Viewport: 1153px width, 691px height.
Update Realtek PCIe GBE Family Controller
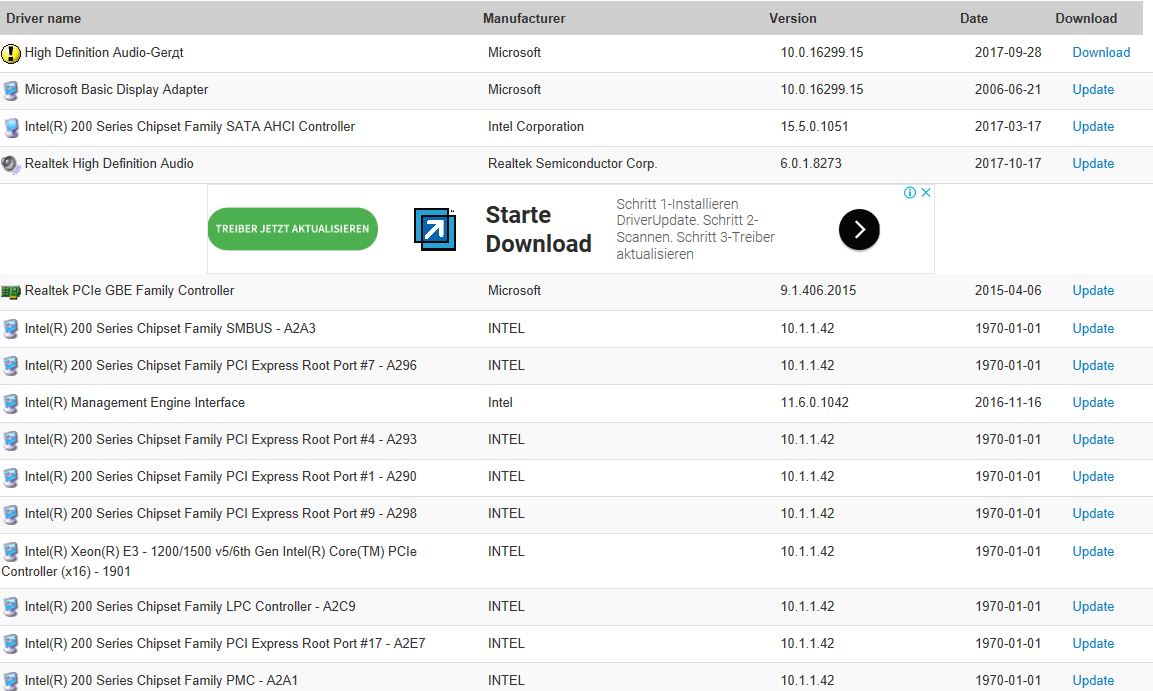(1093, 290)
